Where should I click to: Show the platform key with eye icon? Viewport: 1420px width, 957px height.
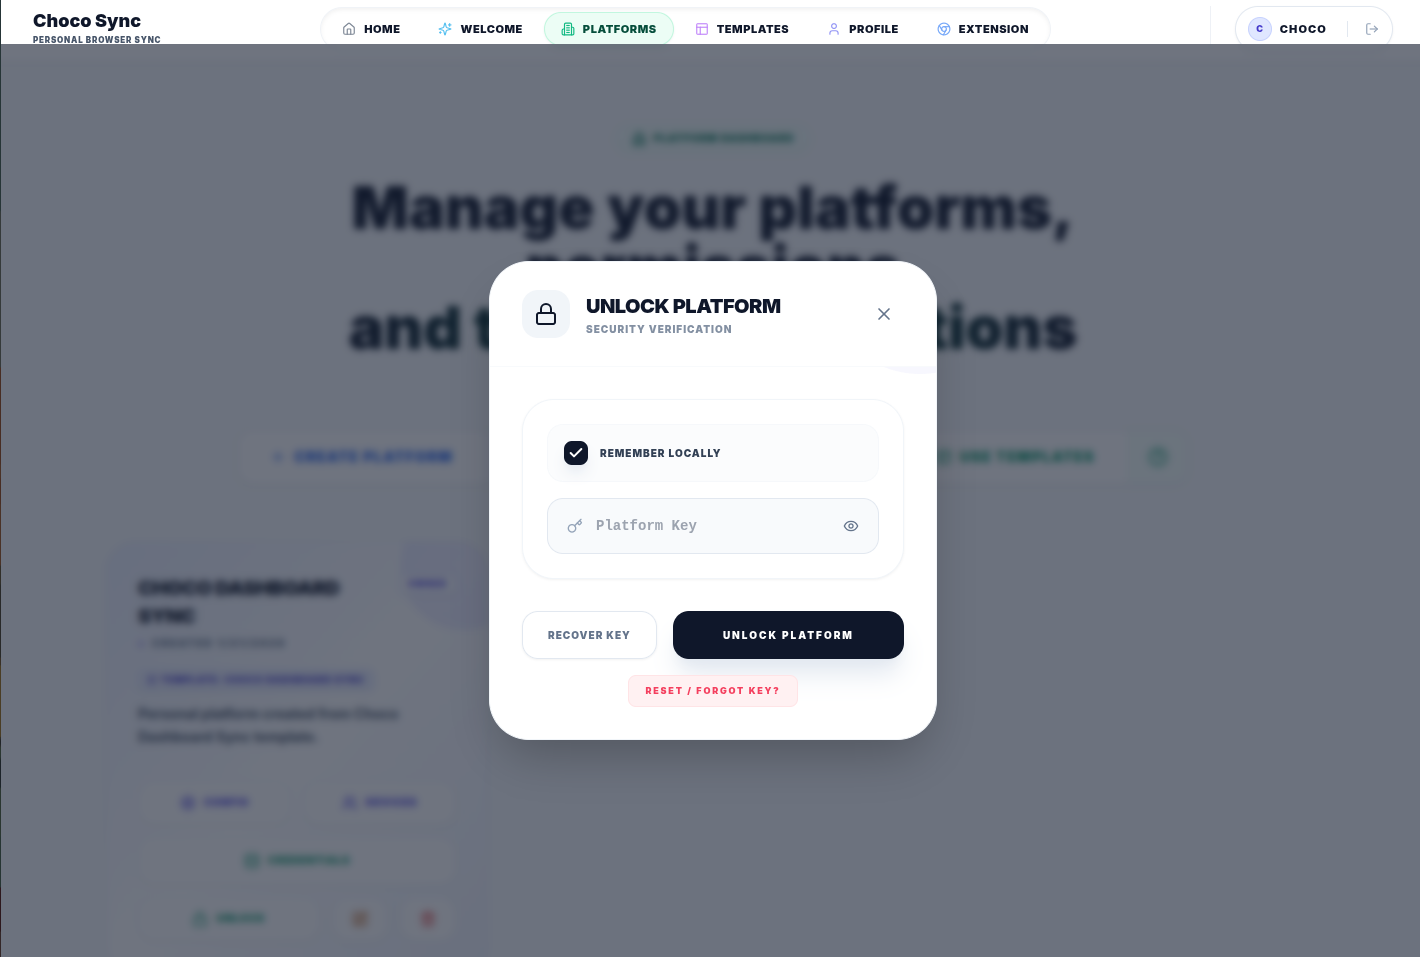click(851, 526)
